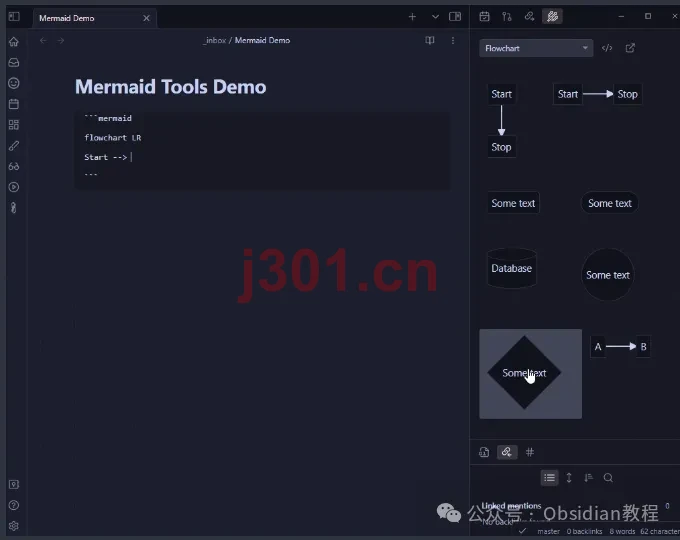Place cursor in the mermaid code block

[262, 150]
